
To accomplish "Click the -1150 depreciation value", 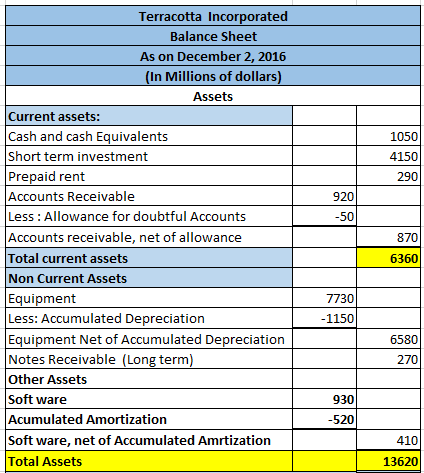I will pos(324,318).
